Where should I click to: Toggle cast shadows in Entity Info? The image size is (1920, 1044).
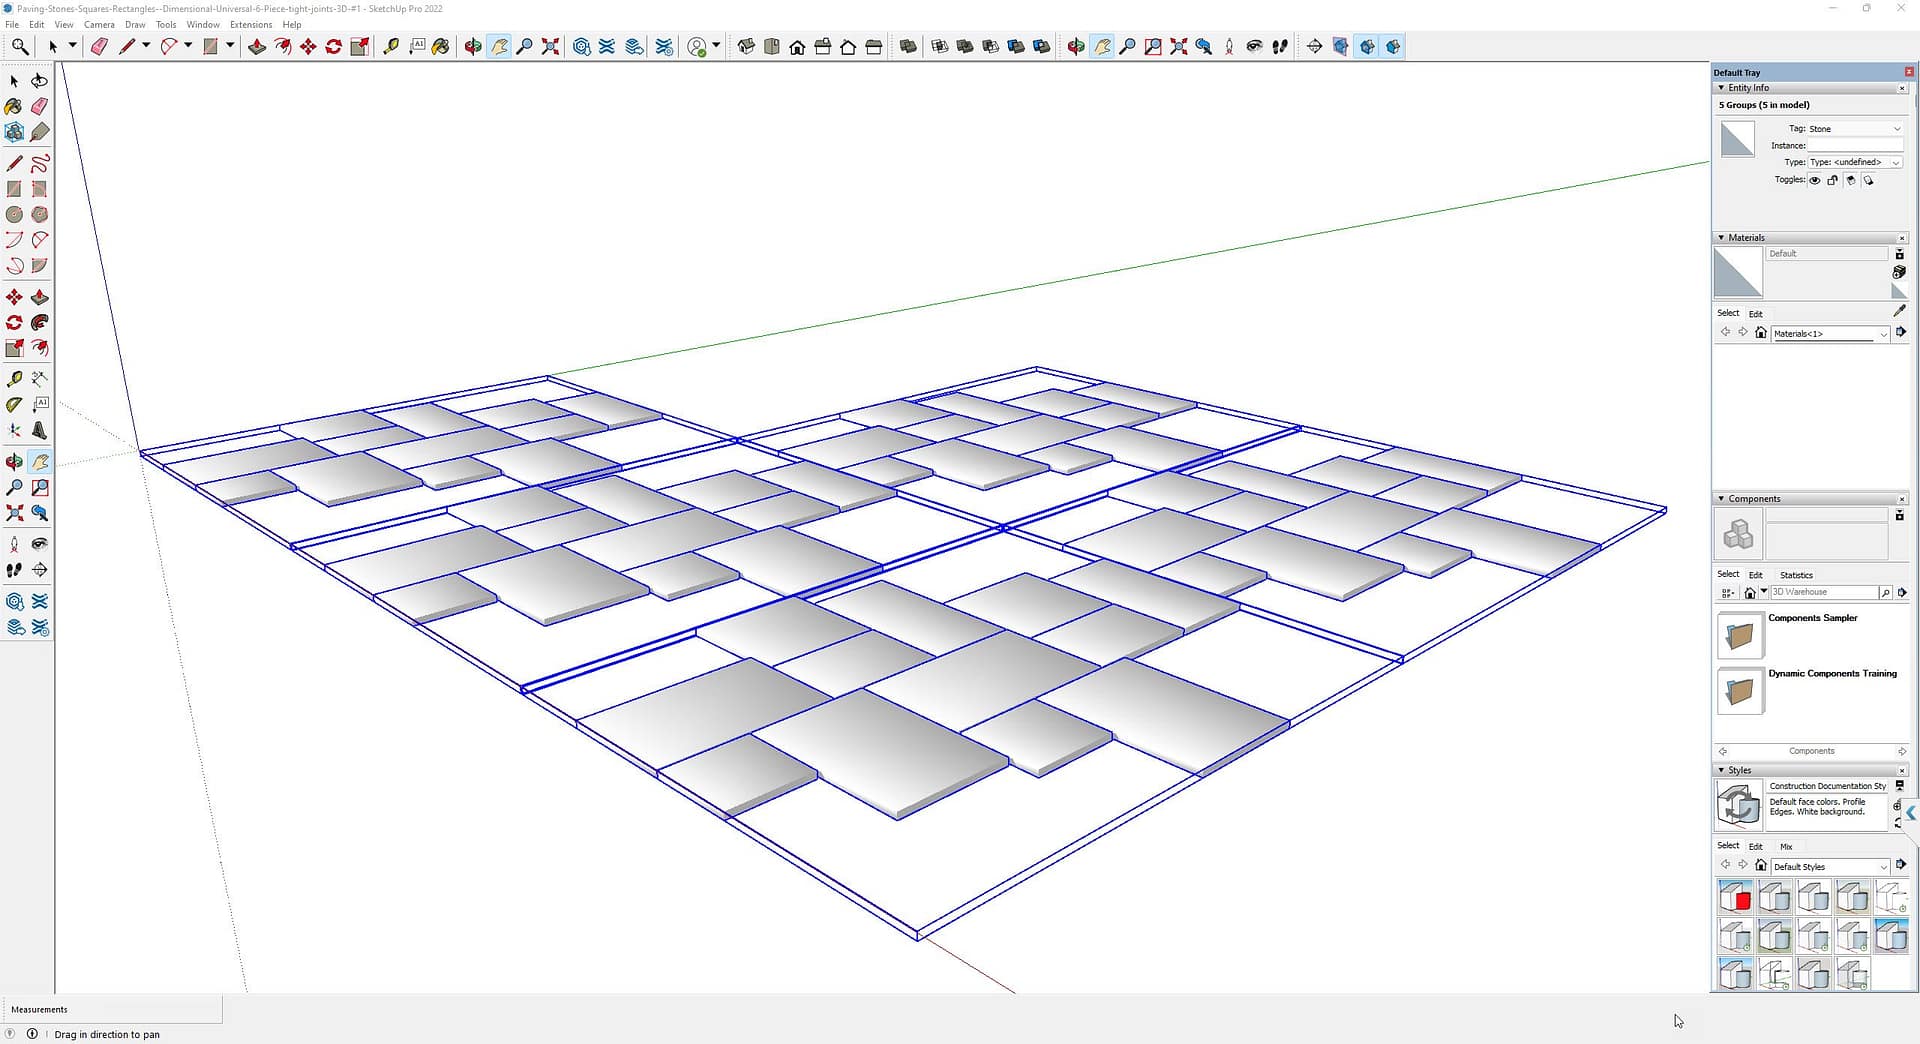click(x=1850, y=181)
